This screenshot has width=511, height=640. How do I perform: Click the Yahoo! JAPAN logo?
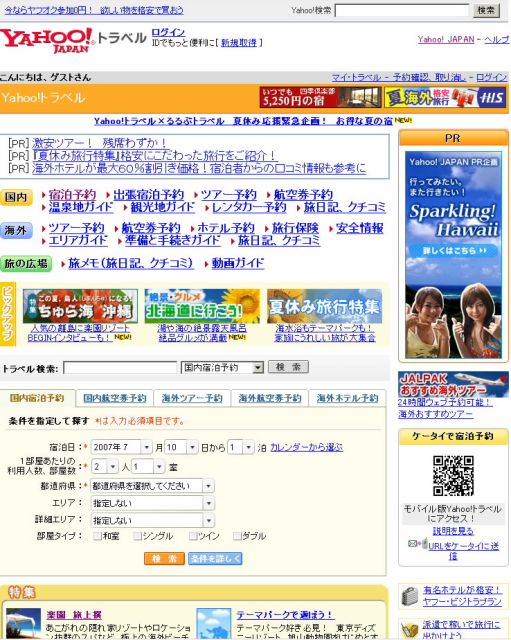pyautogui.click(x=47, y=40)
